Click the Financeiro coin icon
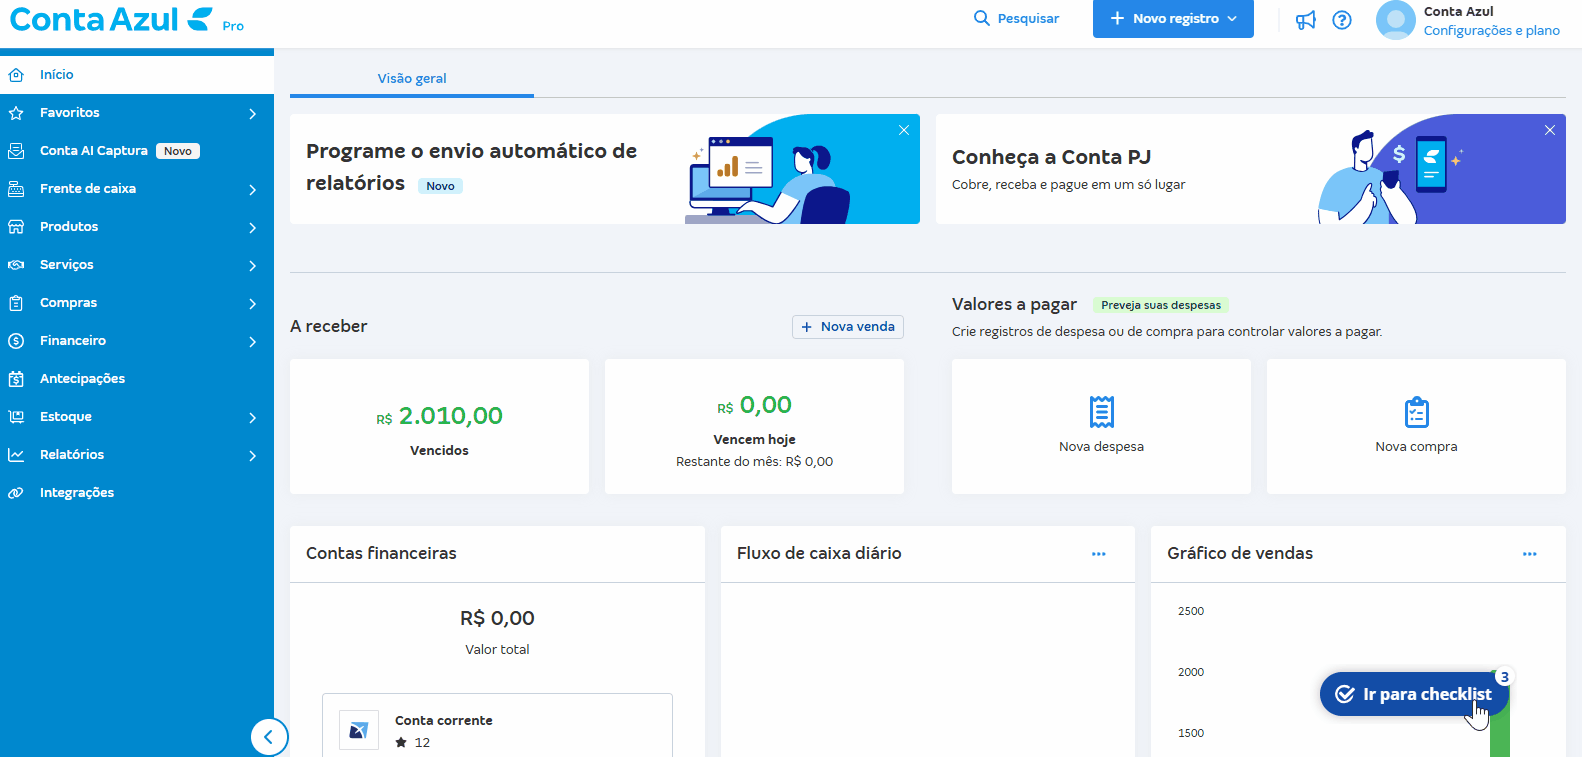1582x757 pixels. pyautogui.click(x=16, y=341)
